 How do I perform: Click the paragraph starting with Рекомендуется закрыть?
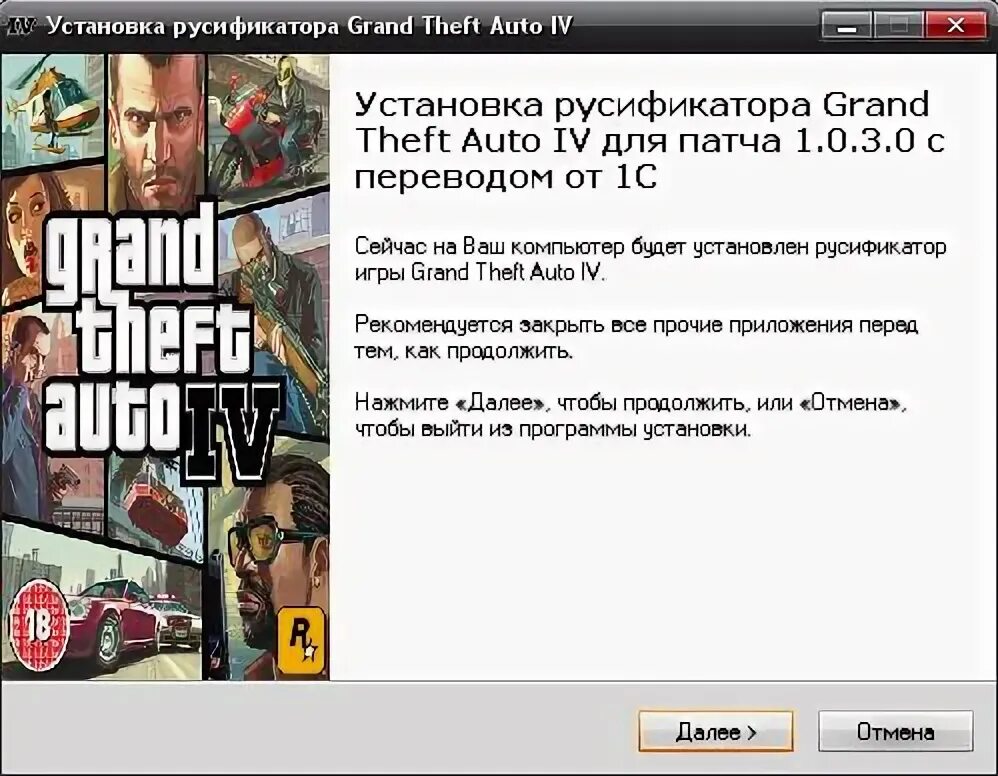[636, 337]
